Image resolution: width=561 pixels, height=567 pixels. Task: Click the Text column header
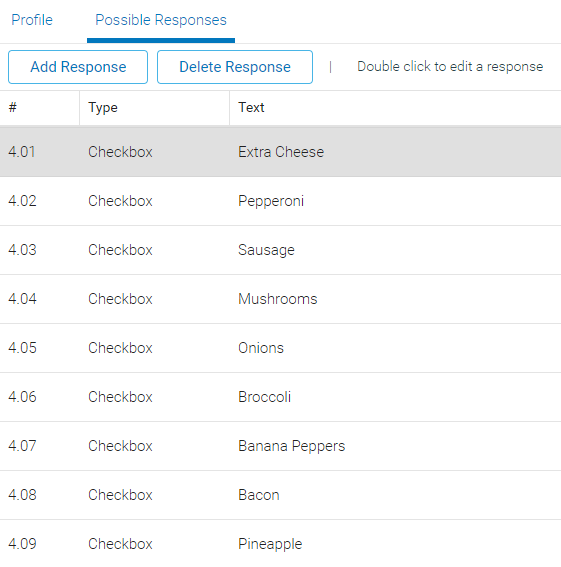point(395,108)
